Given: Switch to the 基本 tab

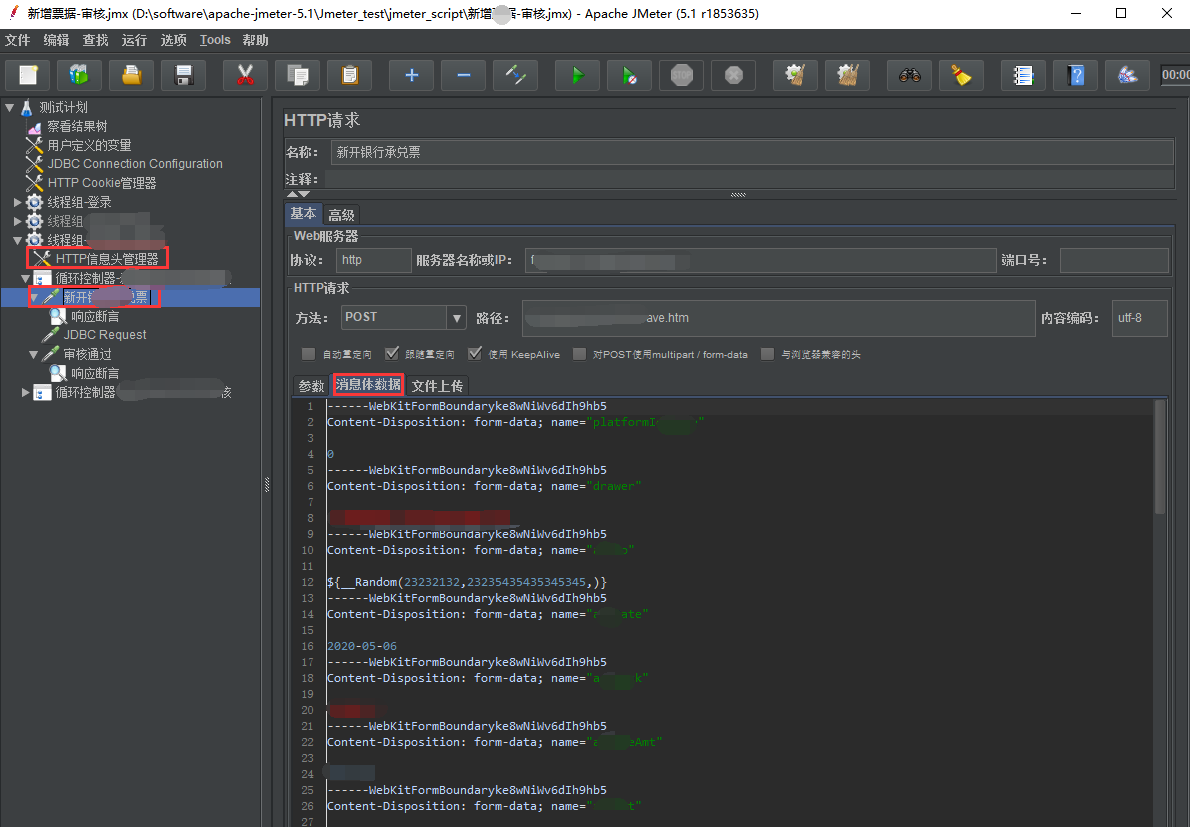Looking at the screenshot, I should tap(304, 214).
